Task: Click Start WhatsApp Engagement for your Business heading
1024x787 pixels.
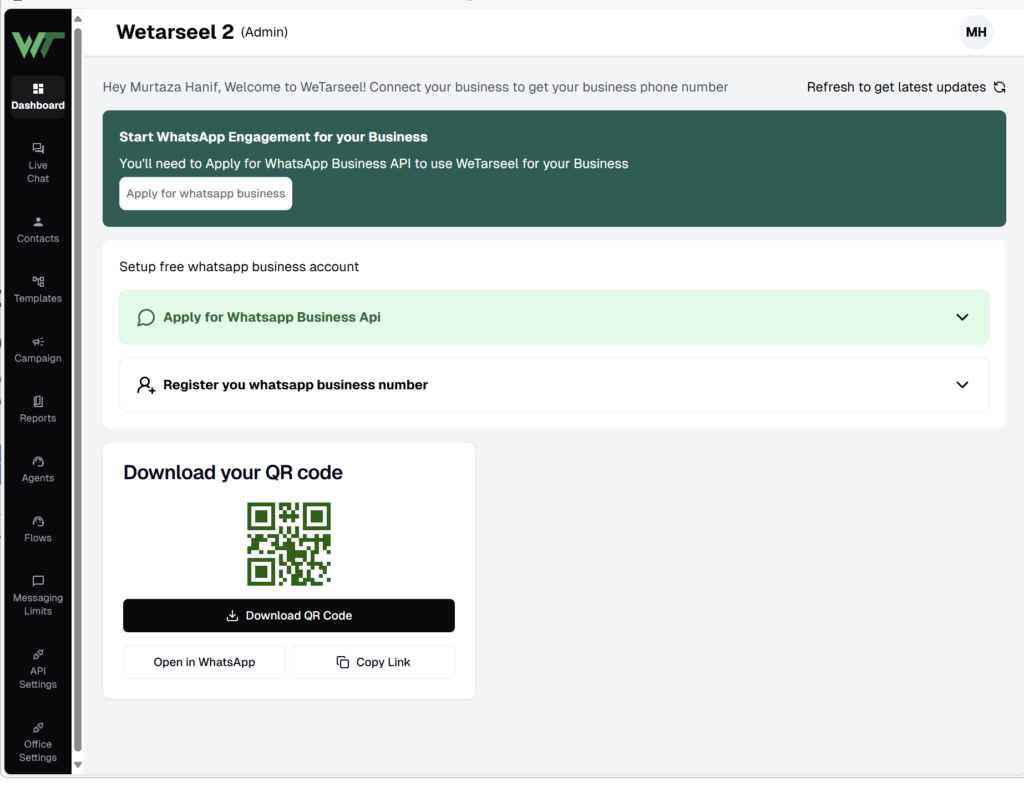Action: tap(273, 137)
